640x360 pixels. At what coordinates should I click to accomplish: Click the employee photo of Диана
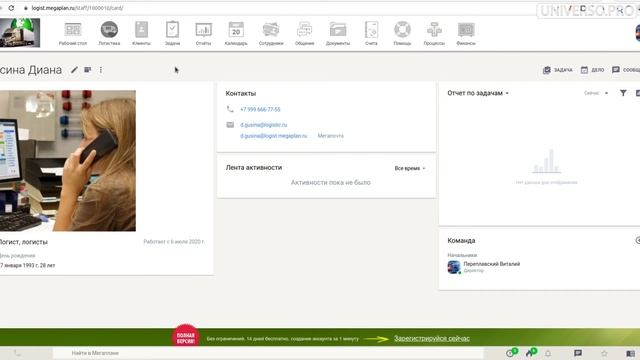[68, 160]
